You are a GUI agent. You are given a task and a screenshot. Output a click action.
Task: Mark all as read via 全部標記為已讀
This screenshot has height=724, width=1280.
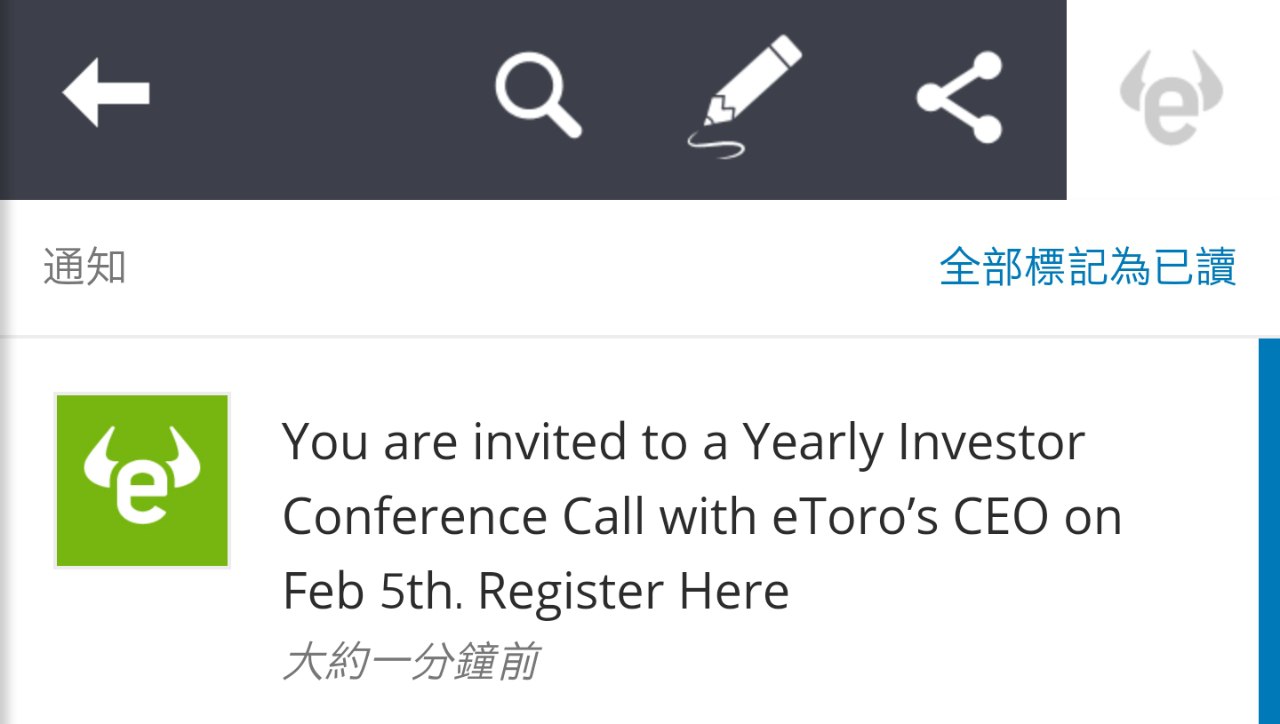point(1087,268)
